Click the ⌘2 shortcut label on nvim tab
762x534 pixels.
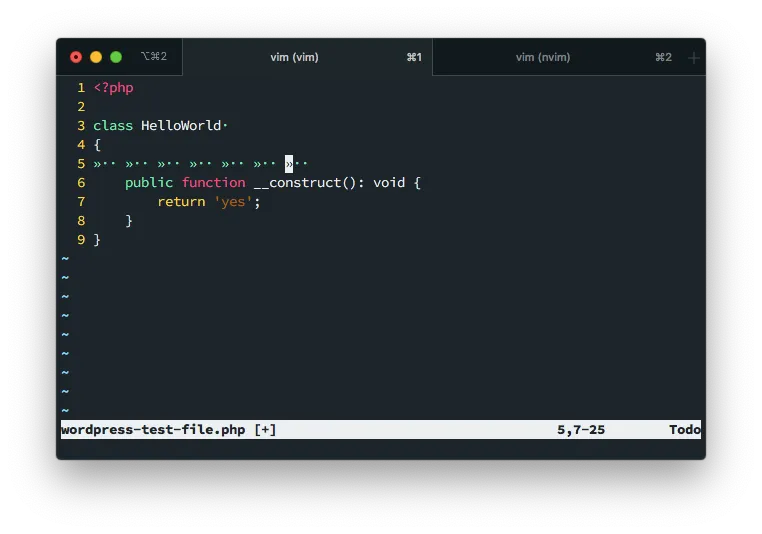(x=663, y=57)
